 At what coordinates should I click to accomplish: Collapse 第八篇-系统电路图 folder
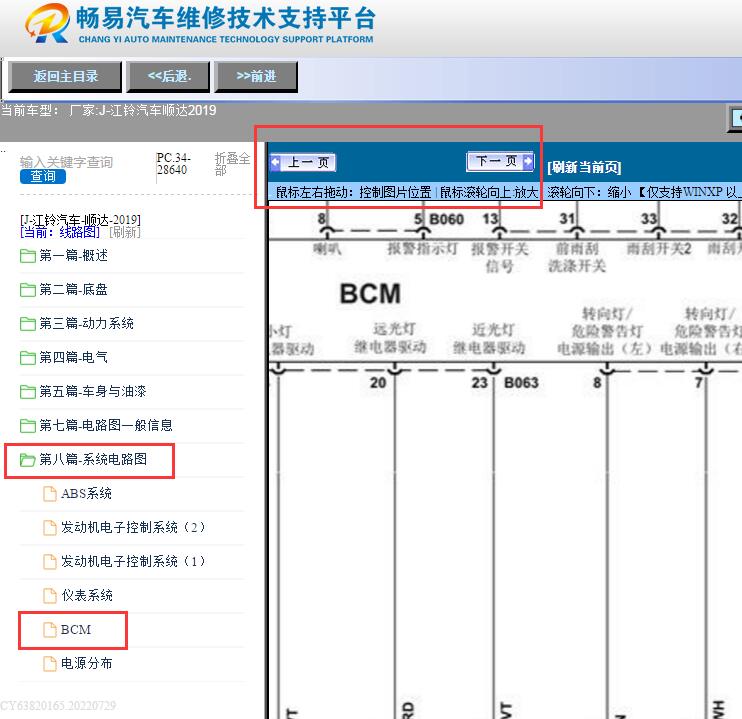click(x=93, y=459)
